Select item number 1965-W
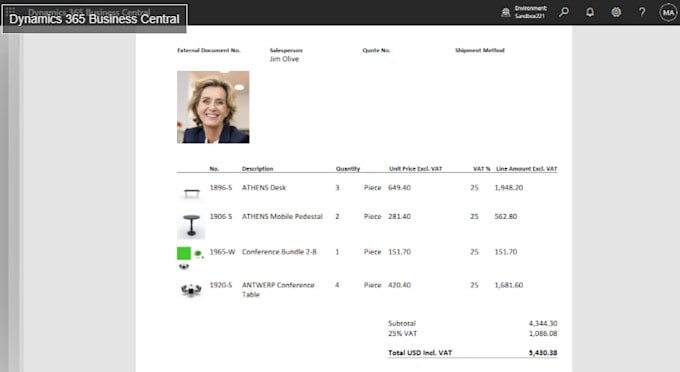Screen dimensions: 680x372 pos(222,252)
